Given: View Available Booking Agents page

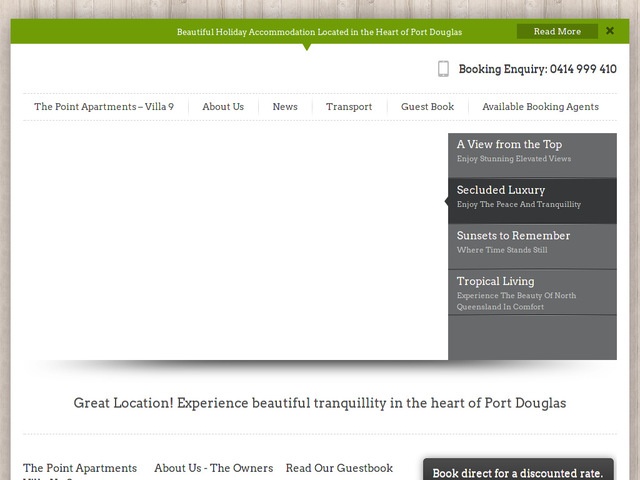Looking at the screenshot, I should click(540, 107).
